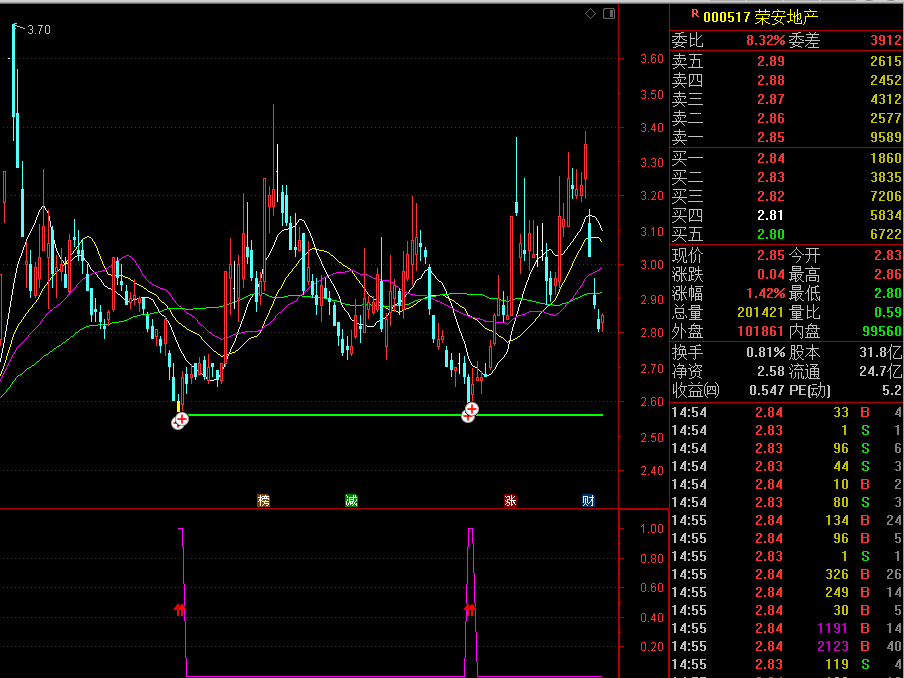Click the 买五 bid row at 2.80

786,234
